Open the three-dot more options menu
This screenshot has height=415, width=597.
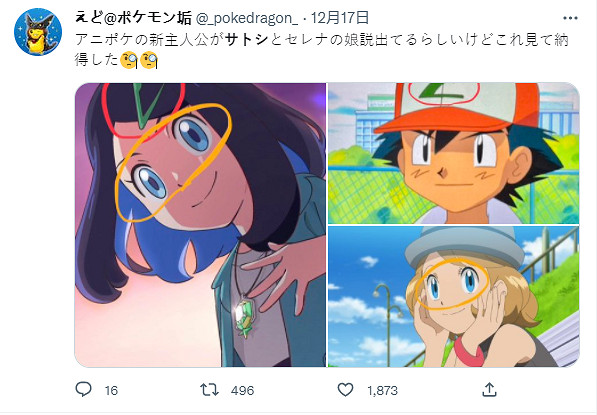pyautogui.click(x=570, y=18)
